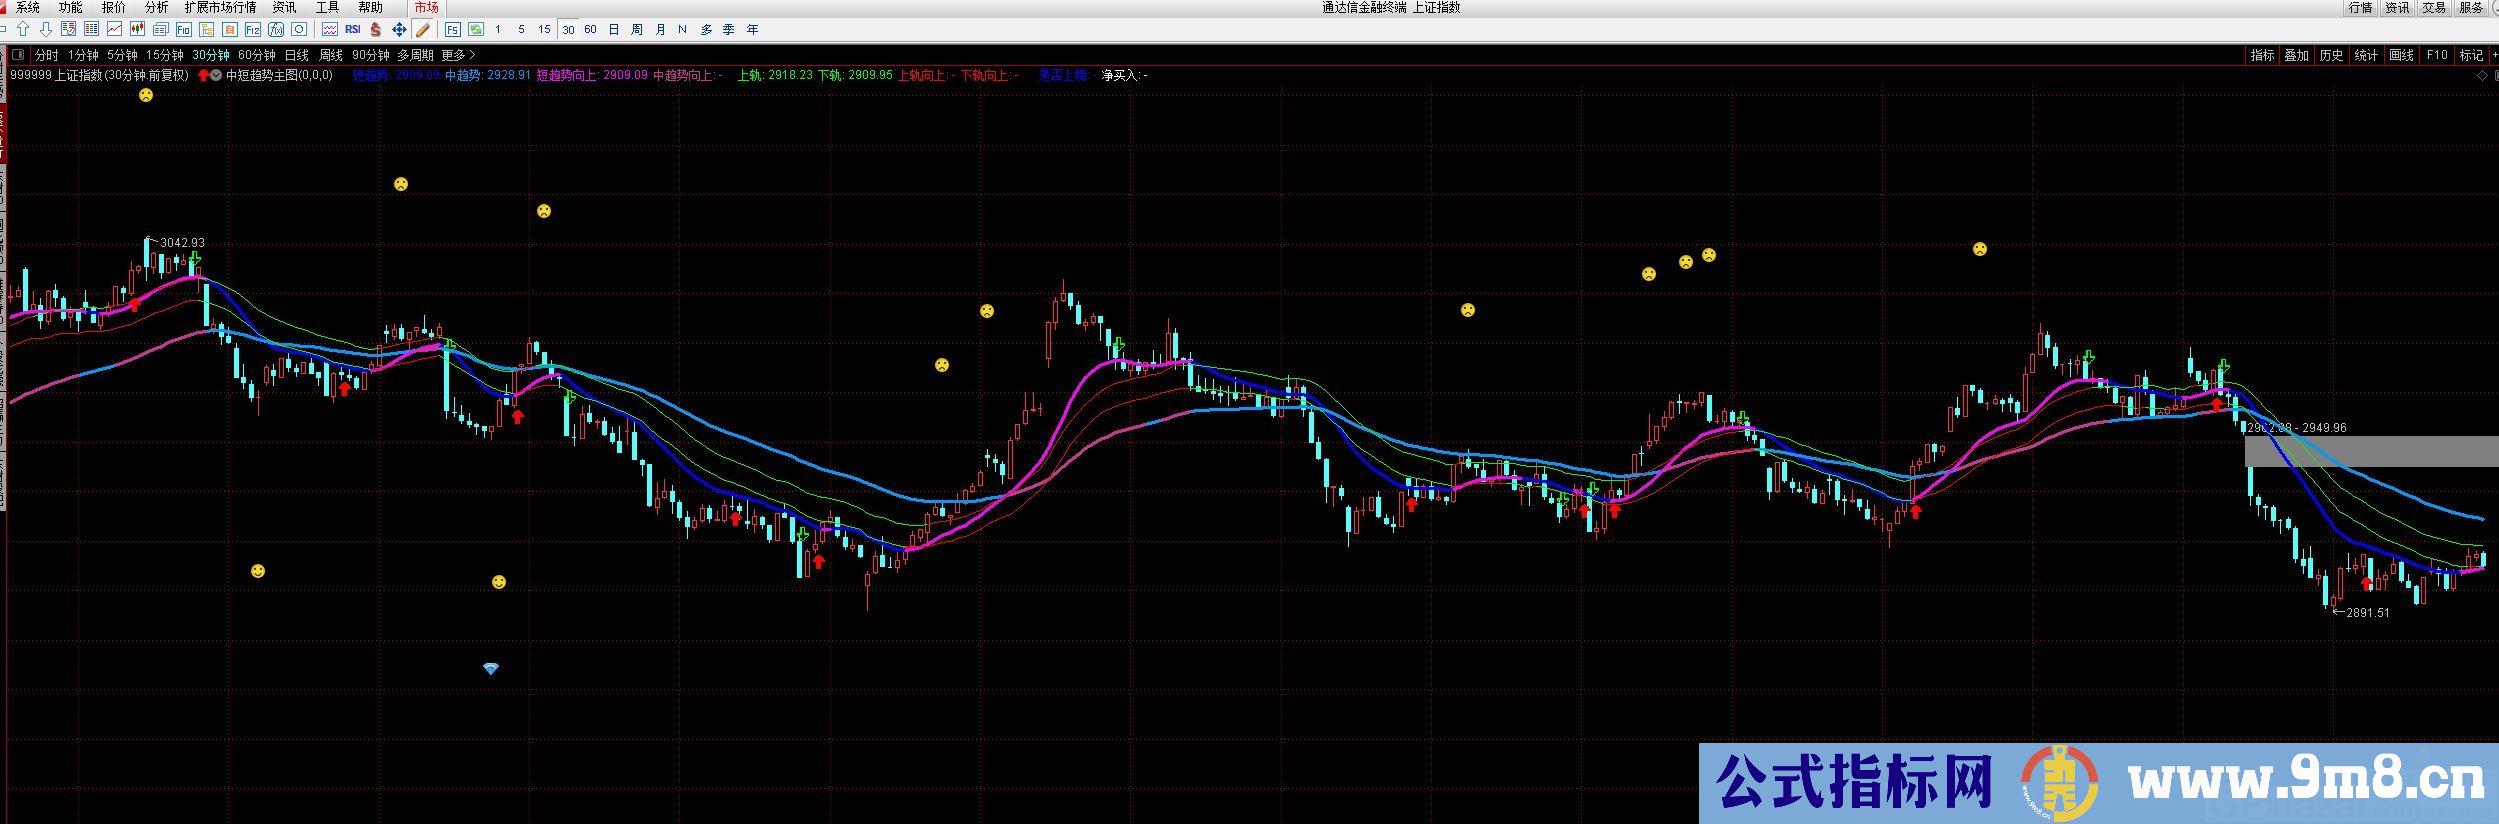
Task: Select the pencil drawing tool icon
Action: [x=423, y=30]
